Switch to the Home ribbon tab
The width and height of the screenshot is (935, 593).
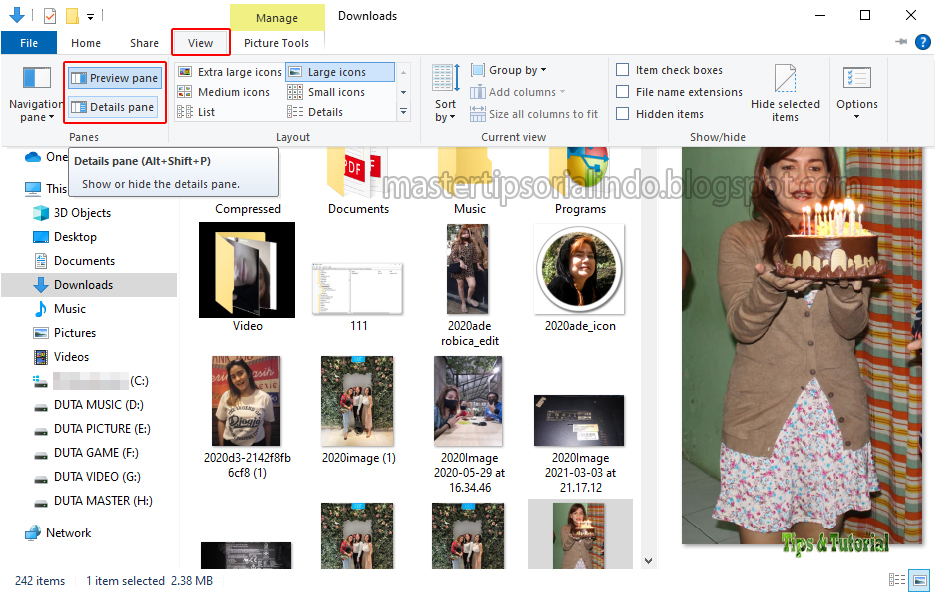coord(85,43)
